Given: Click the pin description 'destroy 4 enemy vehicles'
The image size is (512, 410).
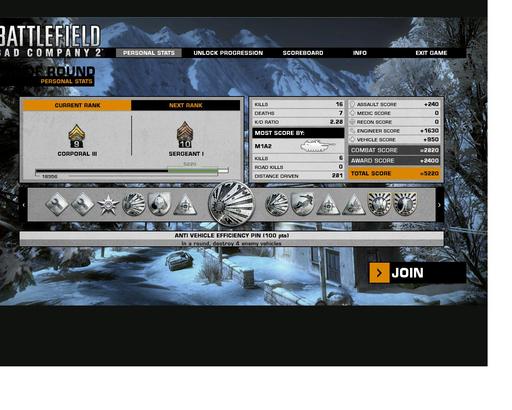Looking at the screenshot, I should (x=247, y=244).
